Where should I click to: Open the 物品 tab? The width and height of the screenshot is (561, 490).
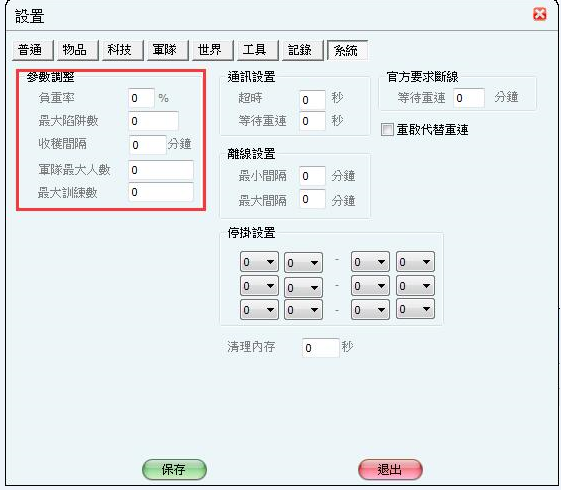coord(78,50)
